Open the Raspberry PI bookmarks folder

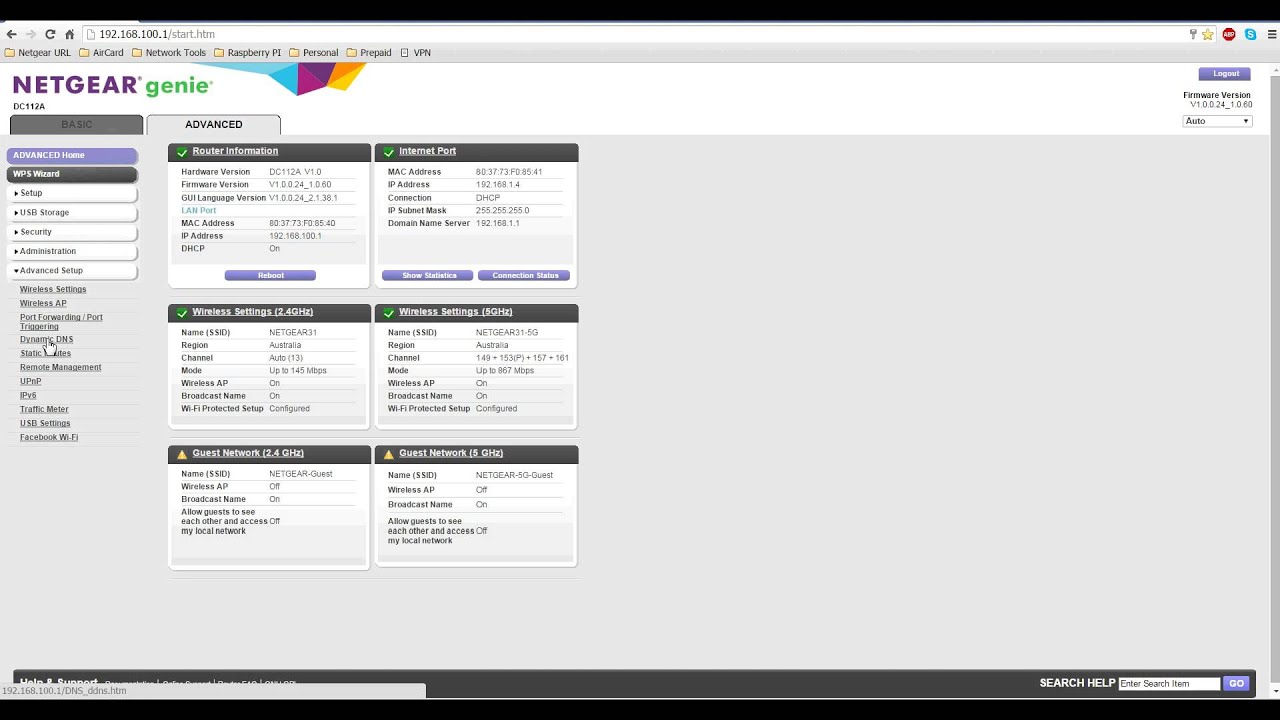click(248, 53)
